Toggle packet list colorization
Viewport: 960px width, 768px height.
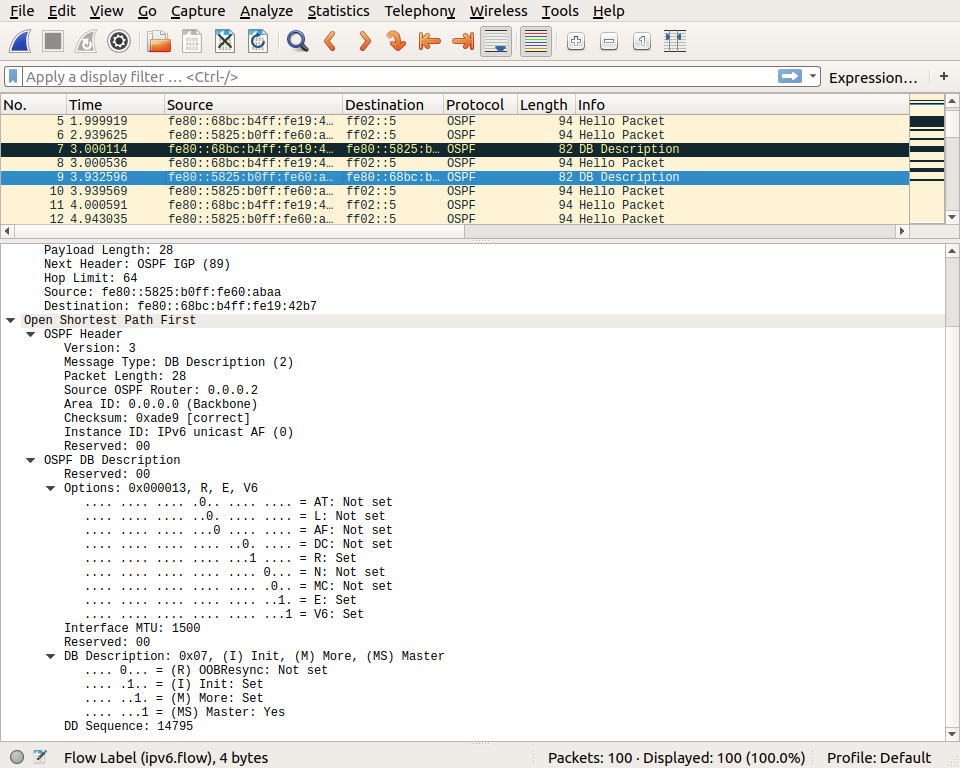pos(536,42)
